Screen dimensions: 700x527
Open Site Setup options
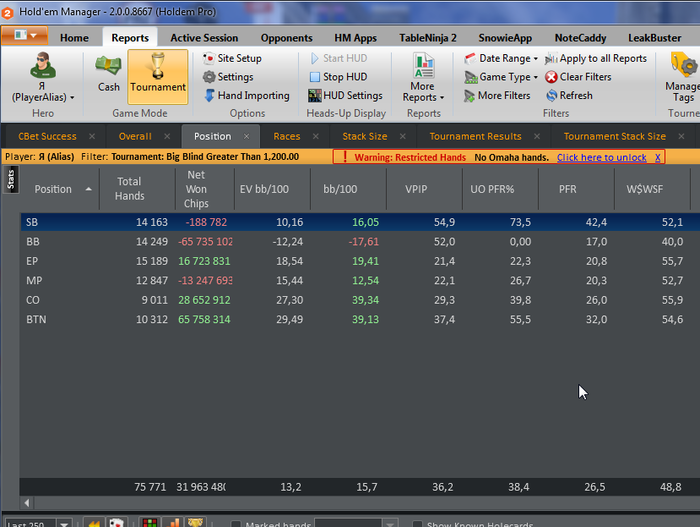tap(232, 59)
